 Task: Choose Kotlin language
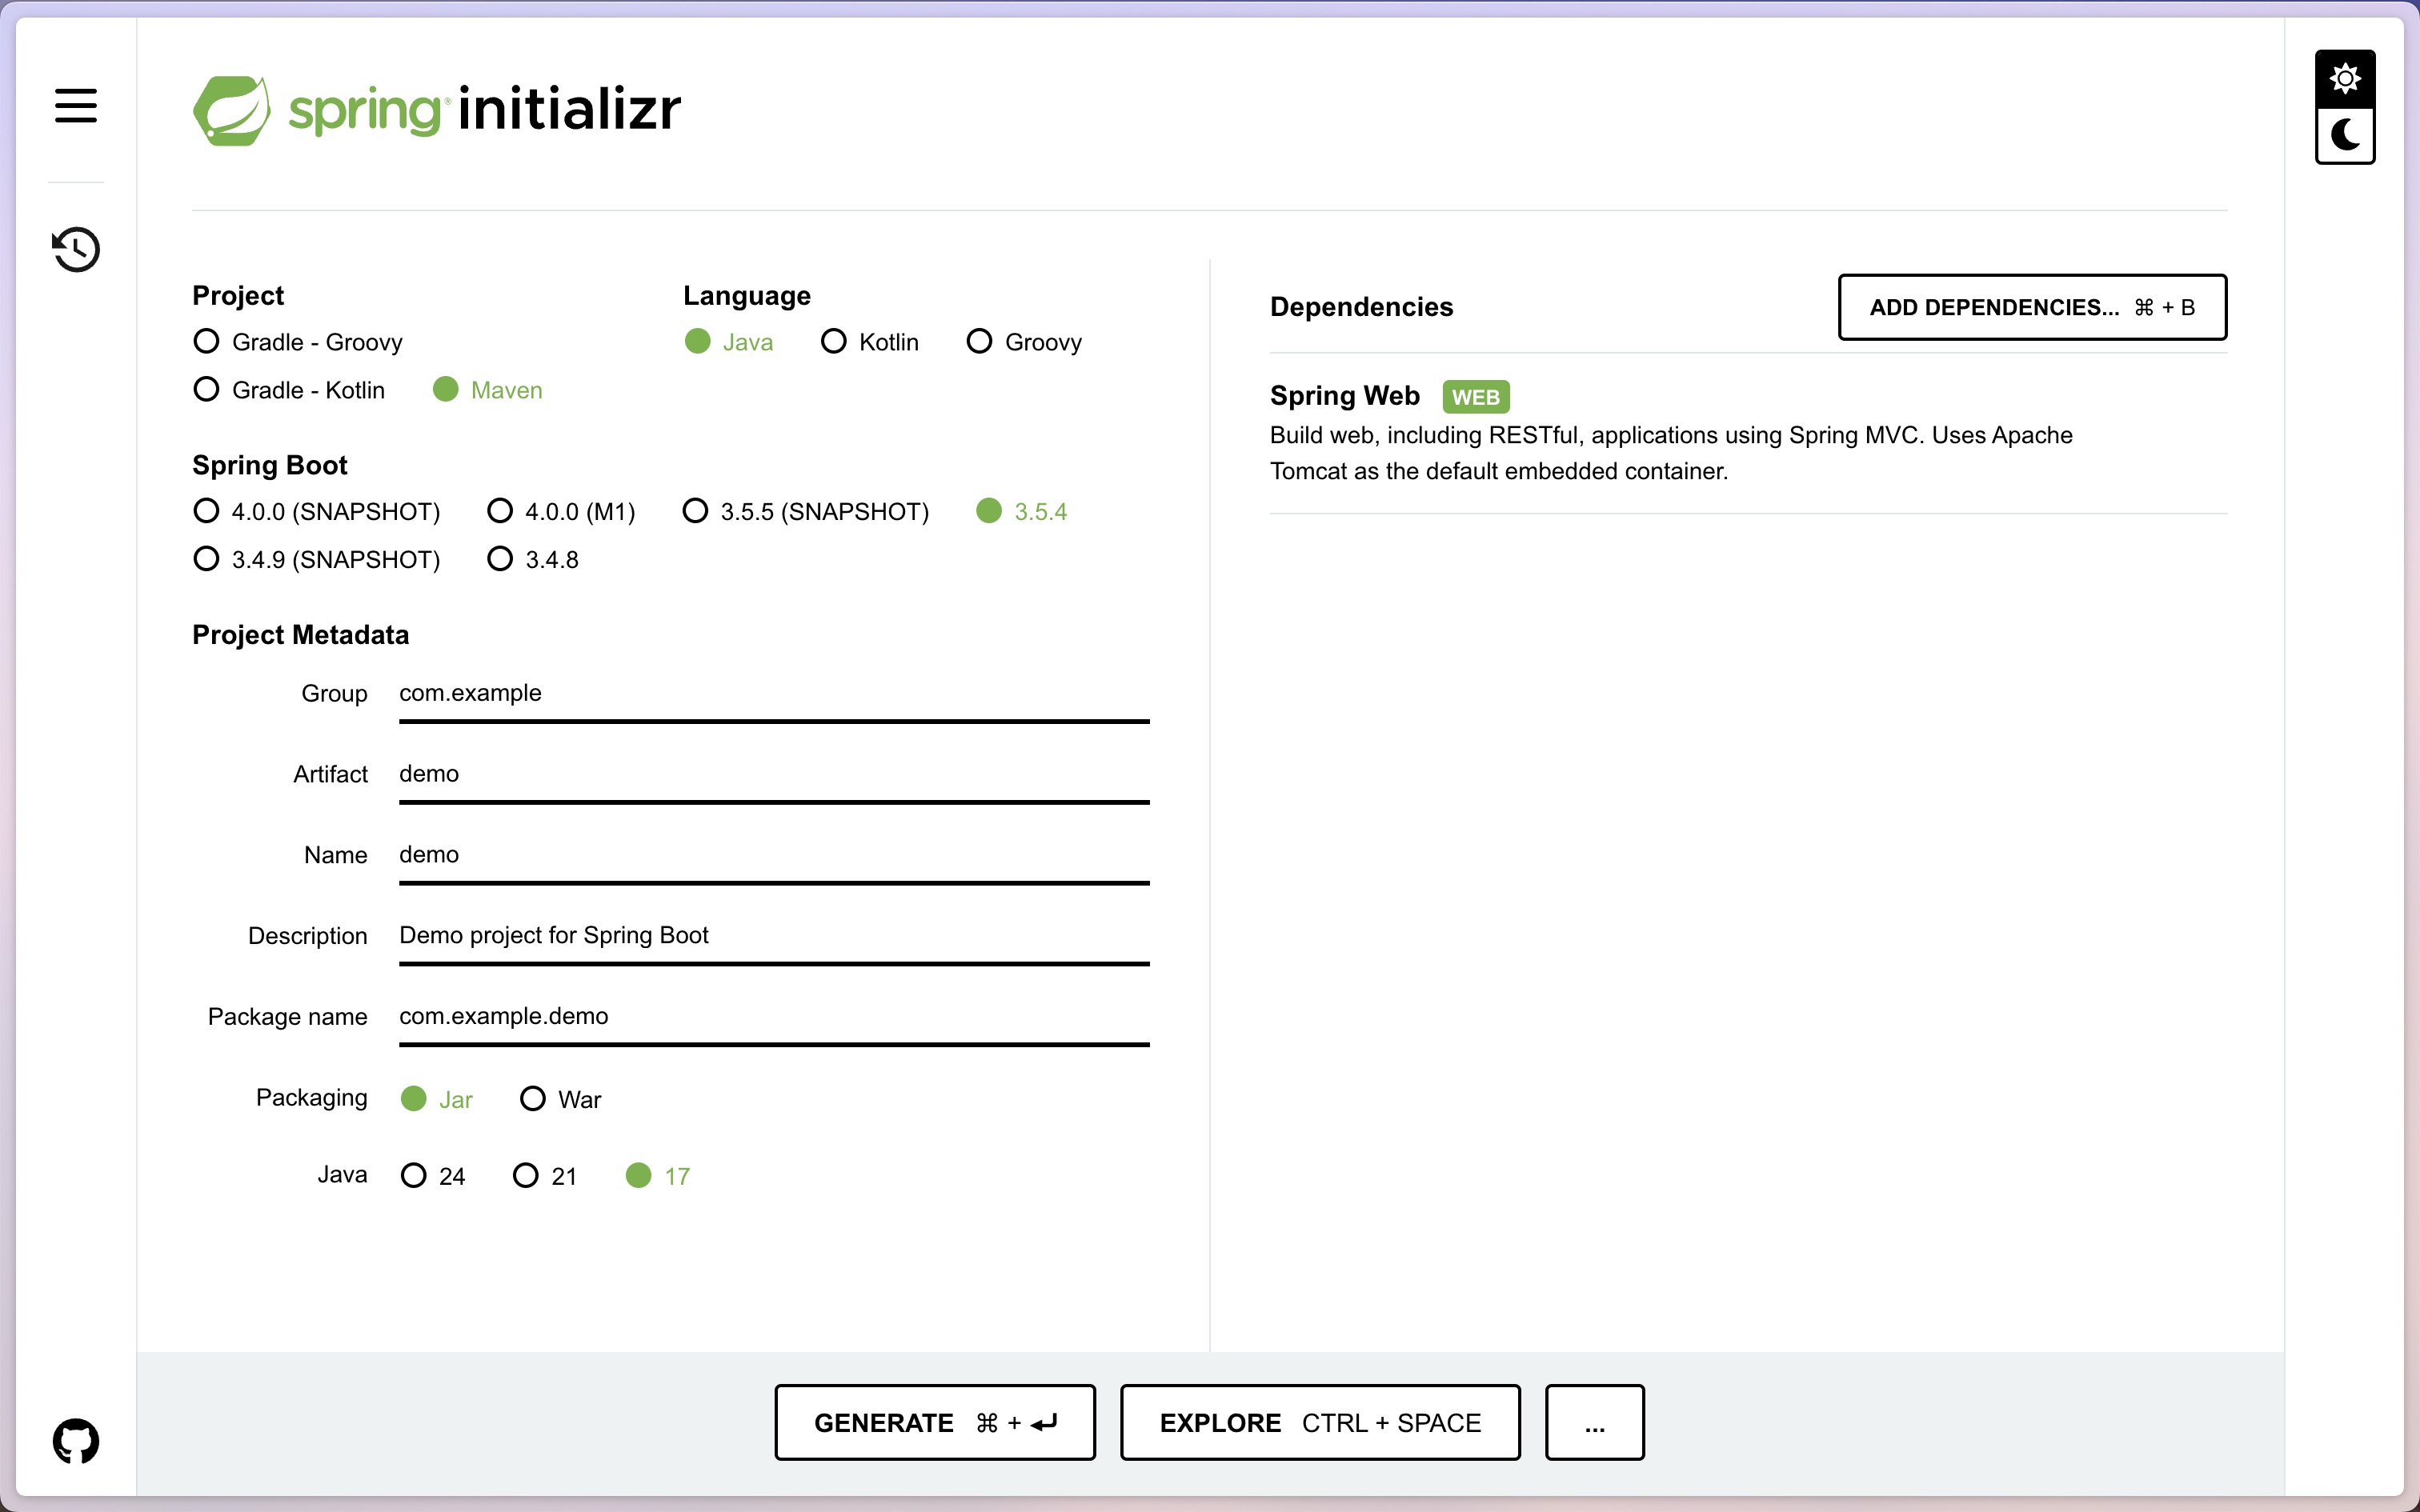point(870,342)
